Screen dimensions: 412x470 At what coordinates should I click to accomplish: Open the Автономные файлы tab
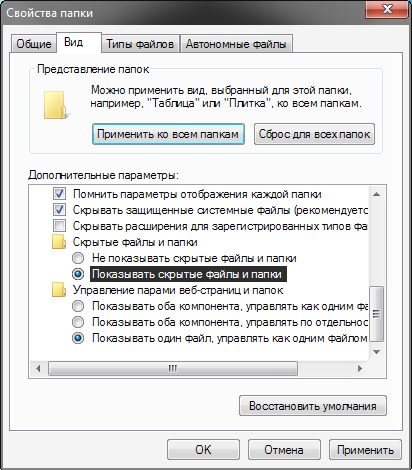236,44
